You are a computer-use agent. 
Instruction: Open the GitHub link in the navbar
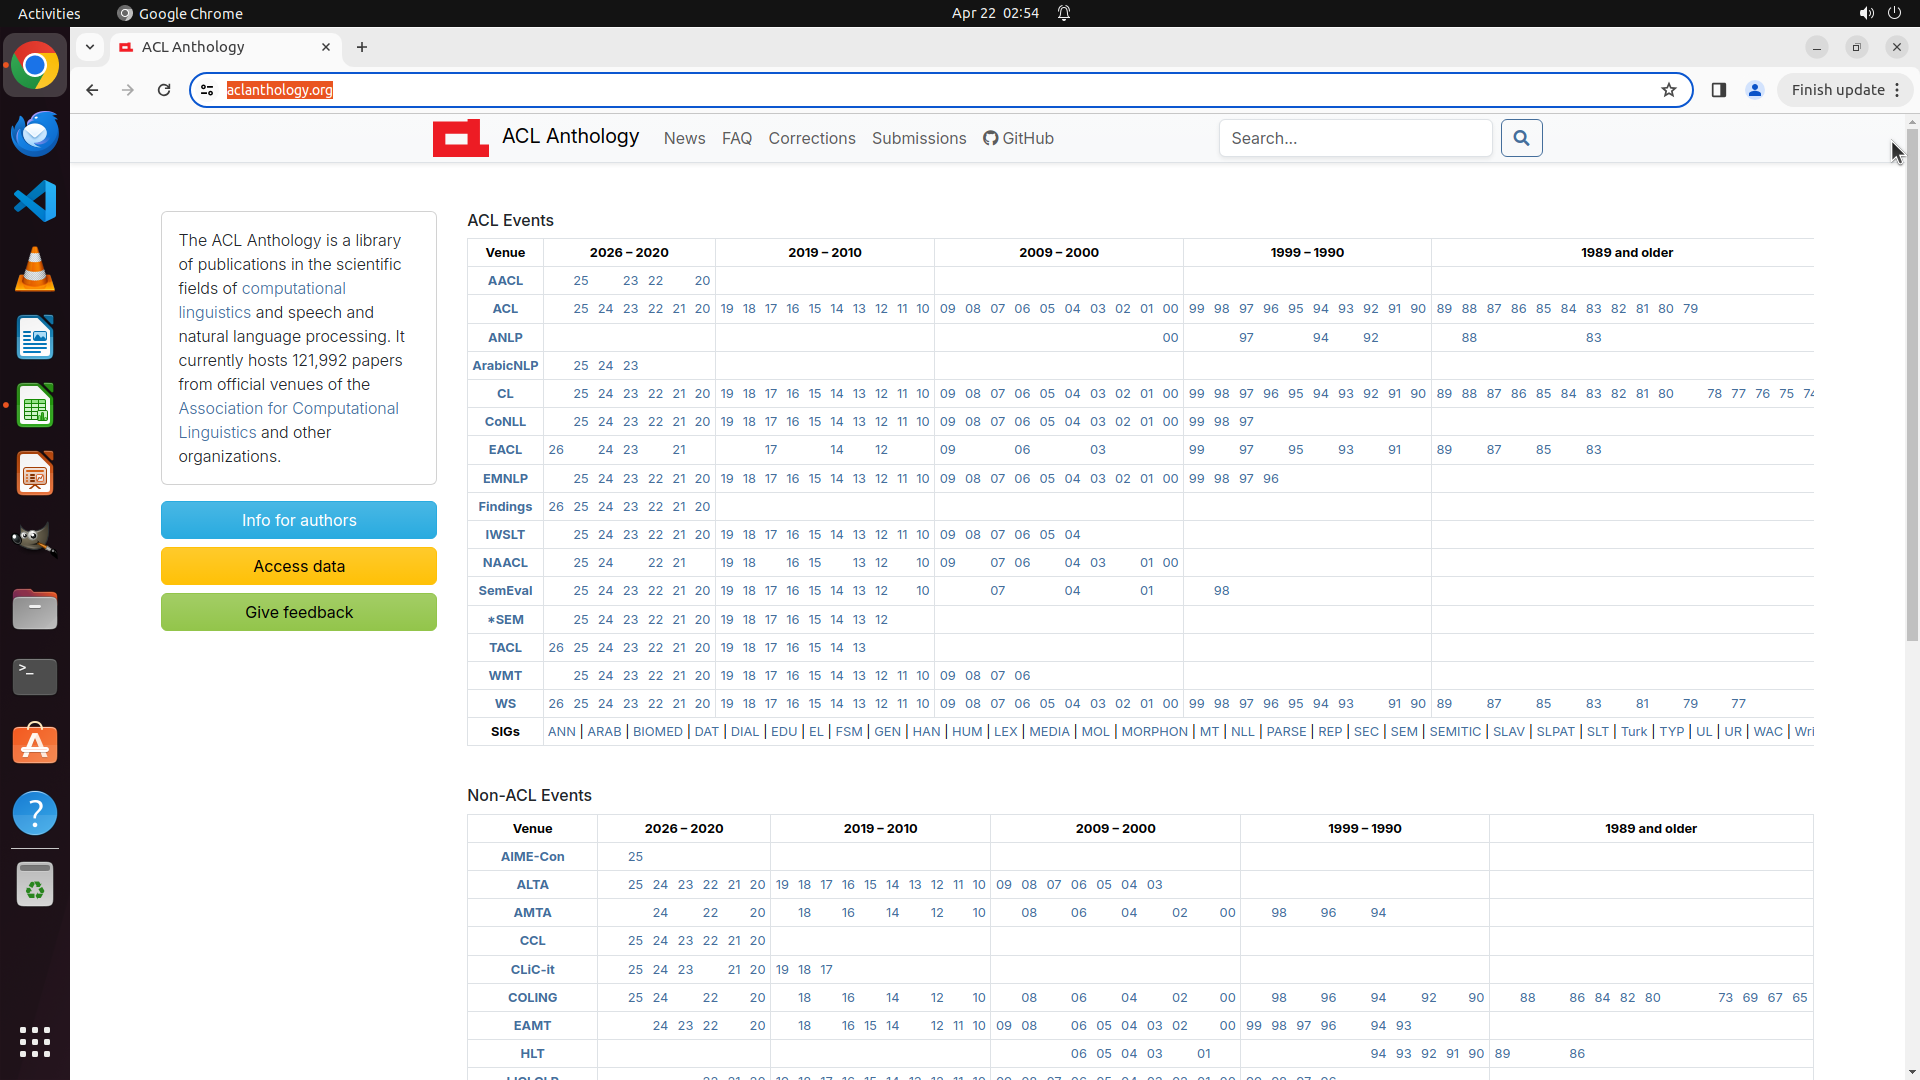[x=1018, y=138]
